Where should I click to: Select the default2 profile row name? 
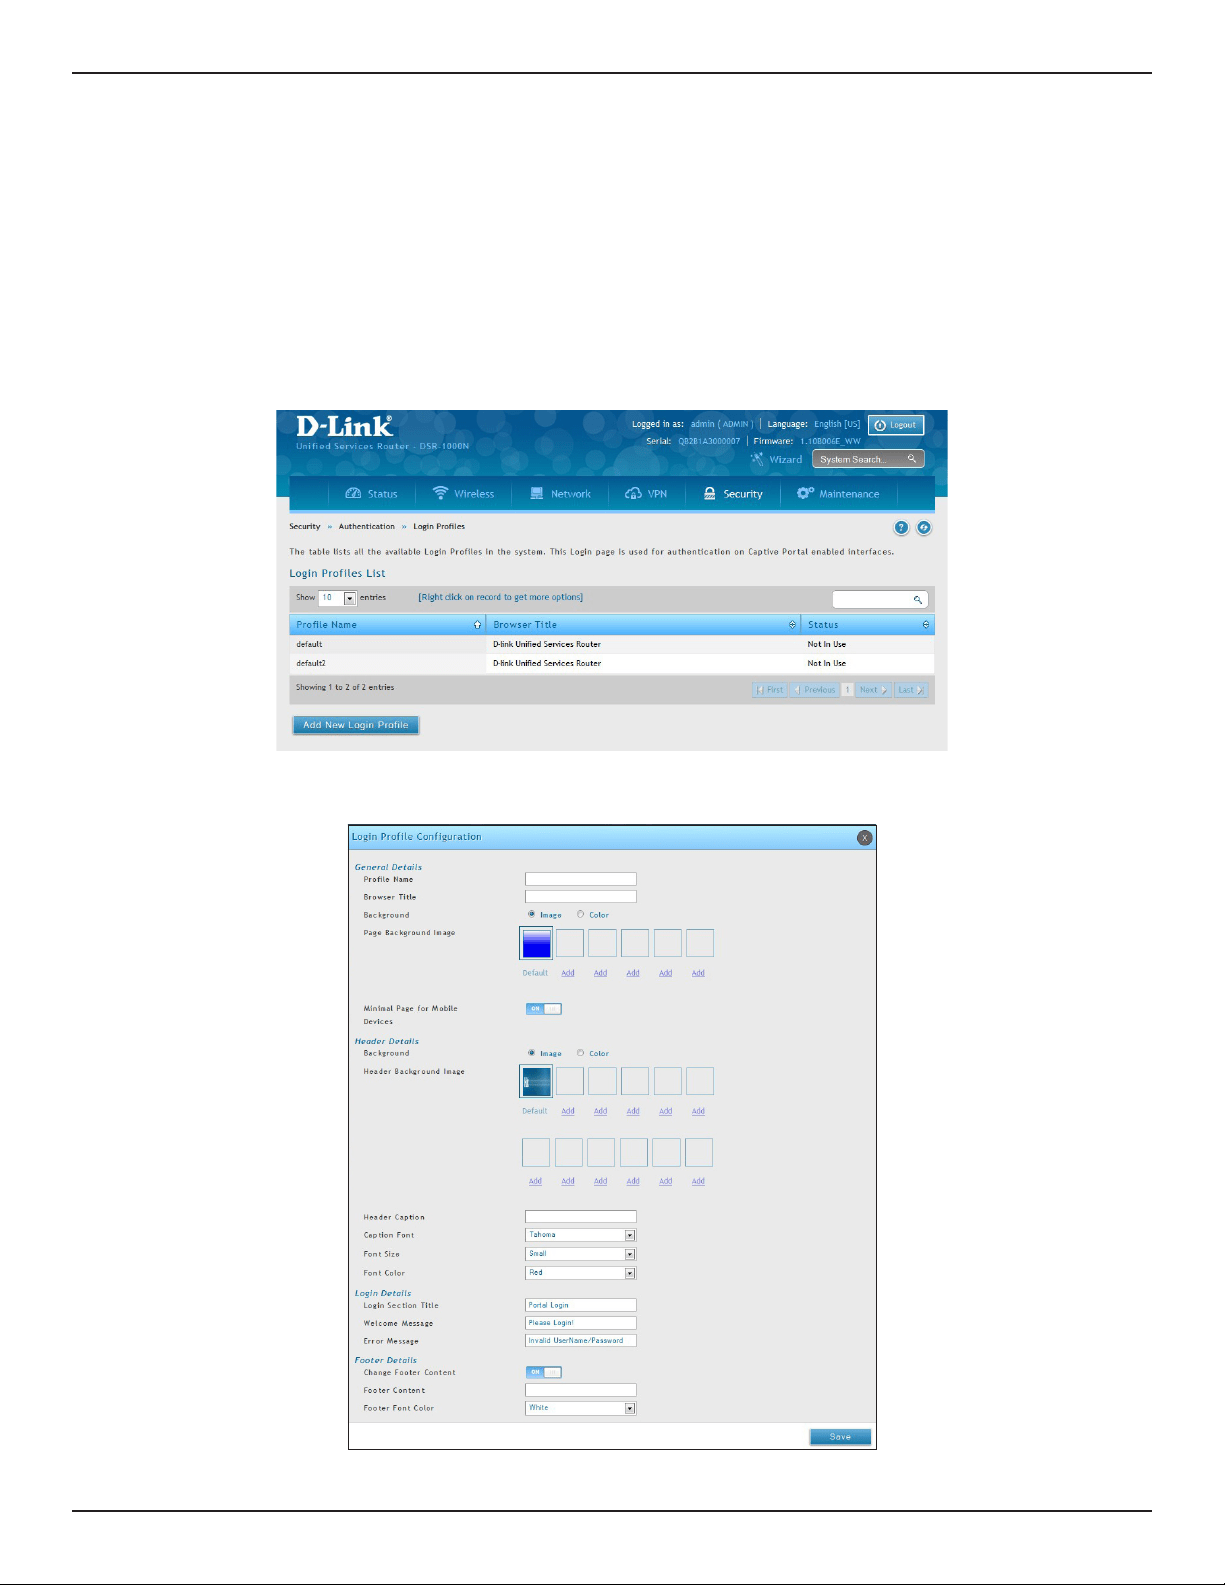tap(311, 663)
